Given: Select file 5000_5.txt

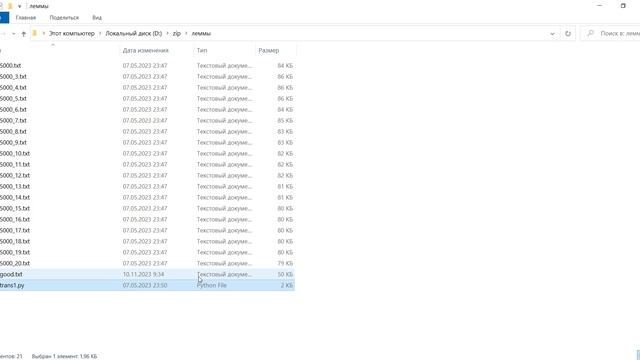Looking at the screenshot, I should click(x=13, y=98).
